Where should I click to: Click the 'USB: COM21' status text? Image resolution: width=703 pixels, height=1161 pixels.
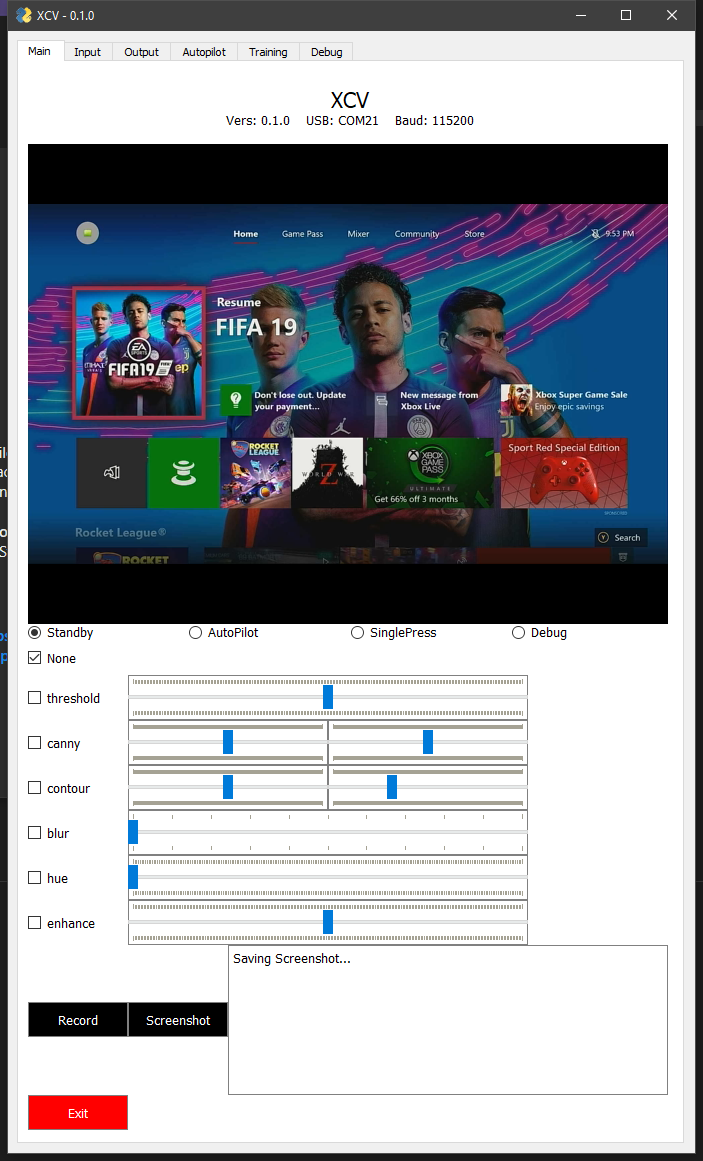tap(342, 121)
